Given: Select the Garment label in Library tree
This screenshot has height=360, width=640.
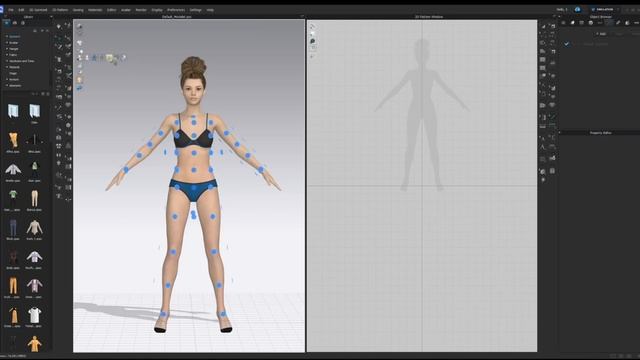Looking at the screenshot, I should tap(14, 36).
